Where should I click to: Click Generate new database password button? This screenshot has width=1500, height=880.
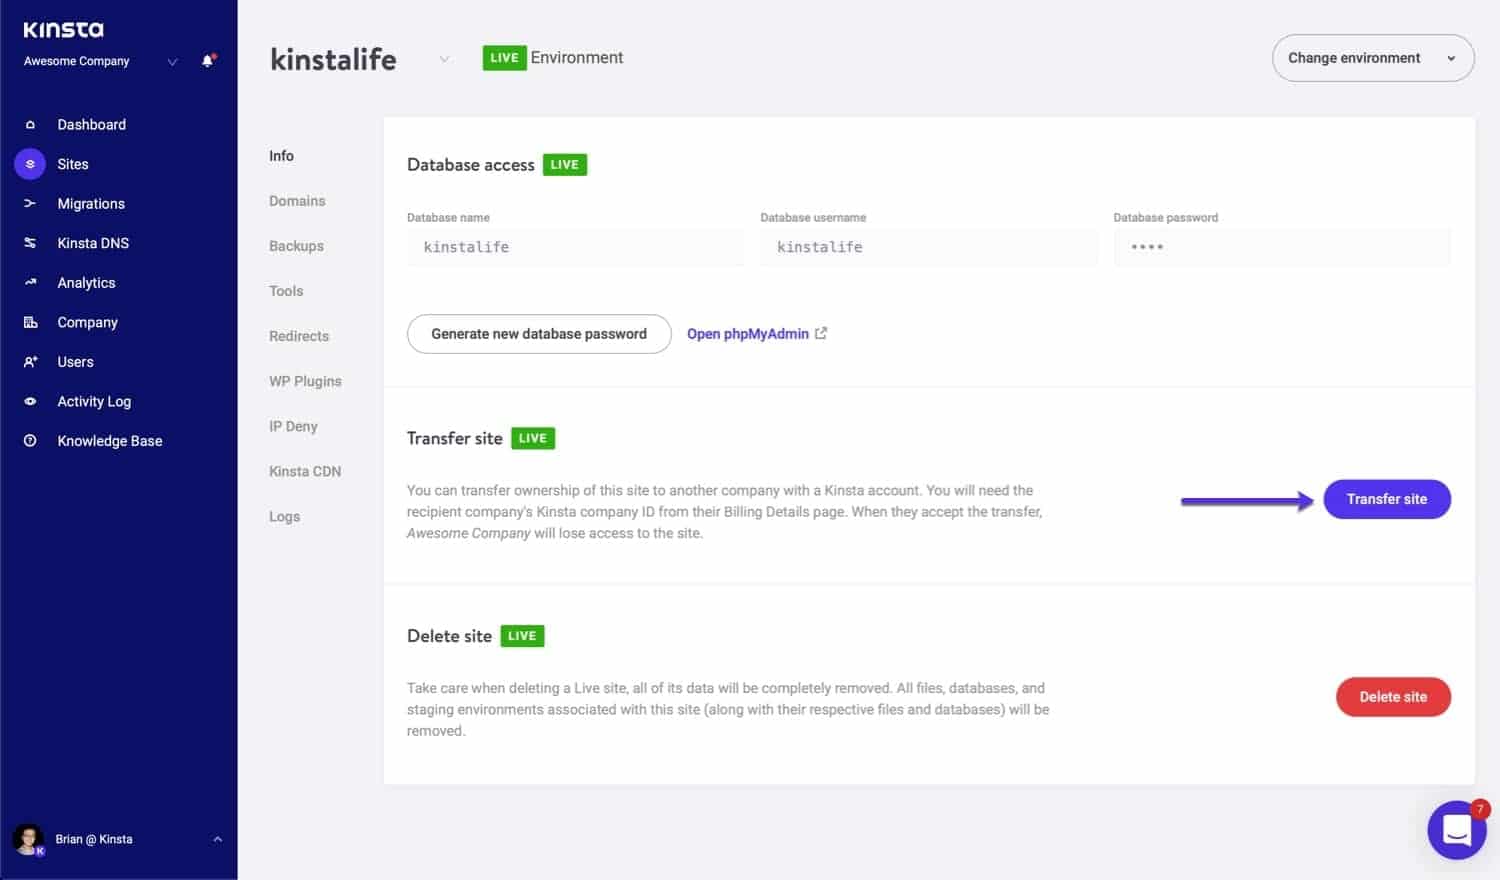539,334
